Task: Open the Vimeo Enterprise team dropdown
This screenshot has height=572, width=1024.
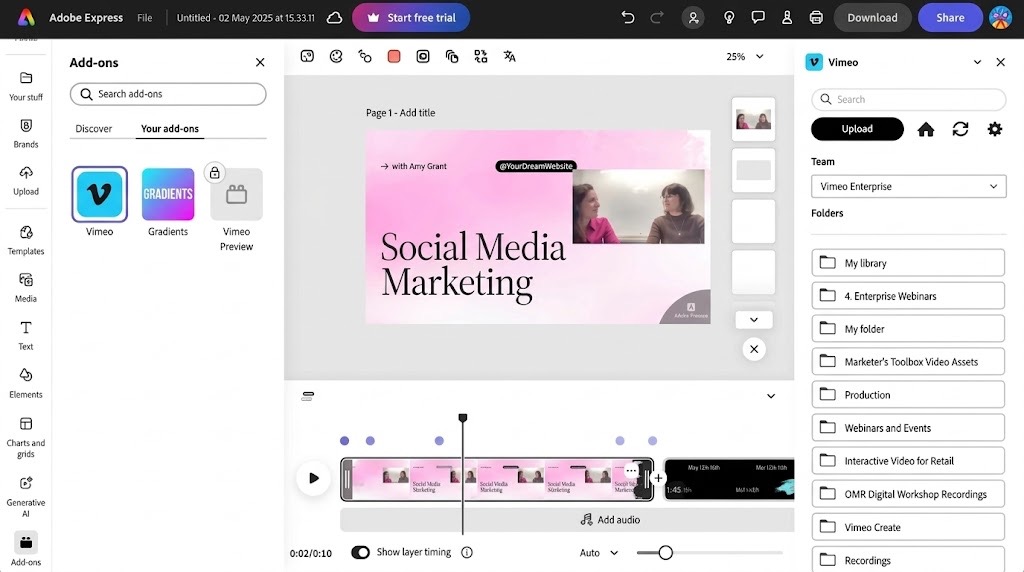Action: [x=908, y=186]
